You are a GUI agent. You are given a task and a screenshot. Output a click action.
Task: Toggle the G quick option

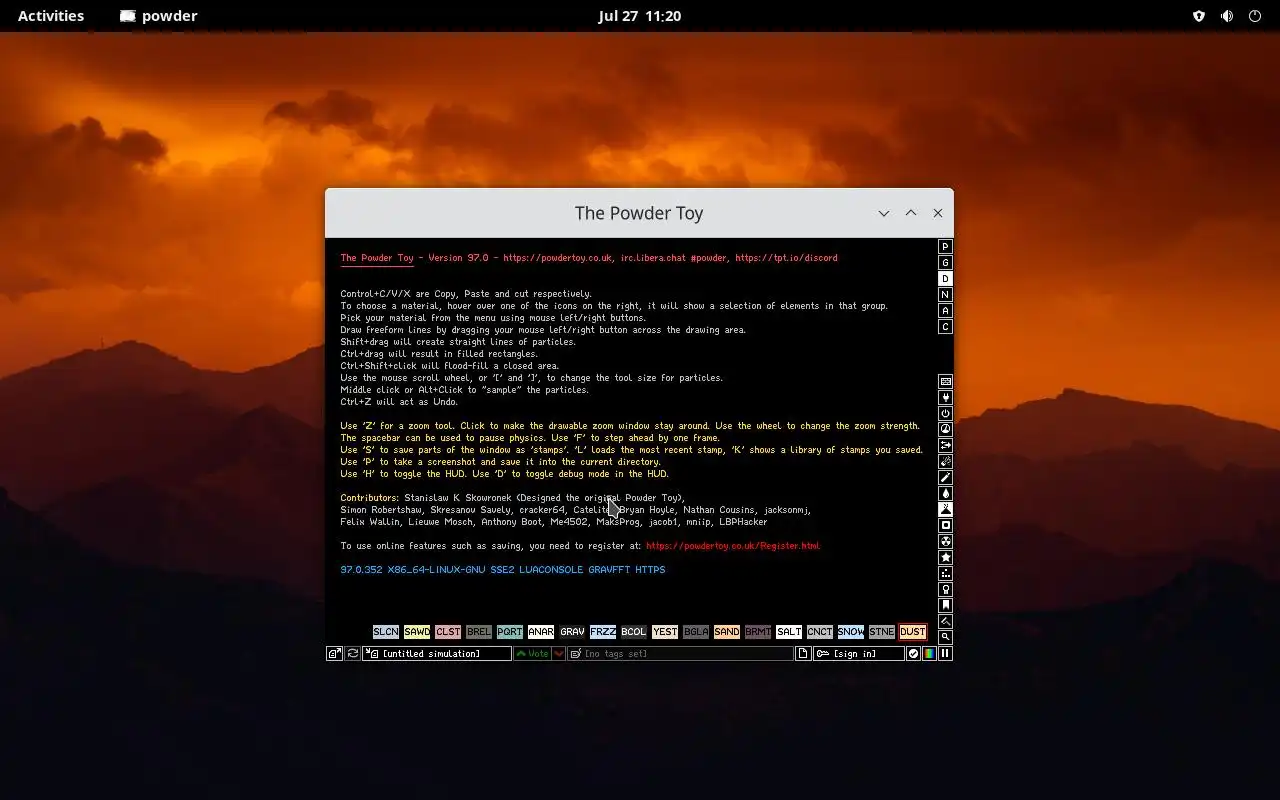coord(945,262)
